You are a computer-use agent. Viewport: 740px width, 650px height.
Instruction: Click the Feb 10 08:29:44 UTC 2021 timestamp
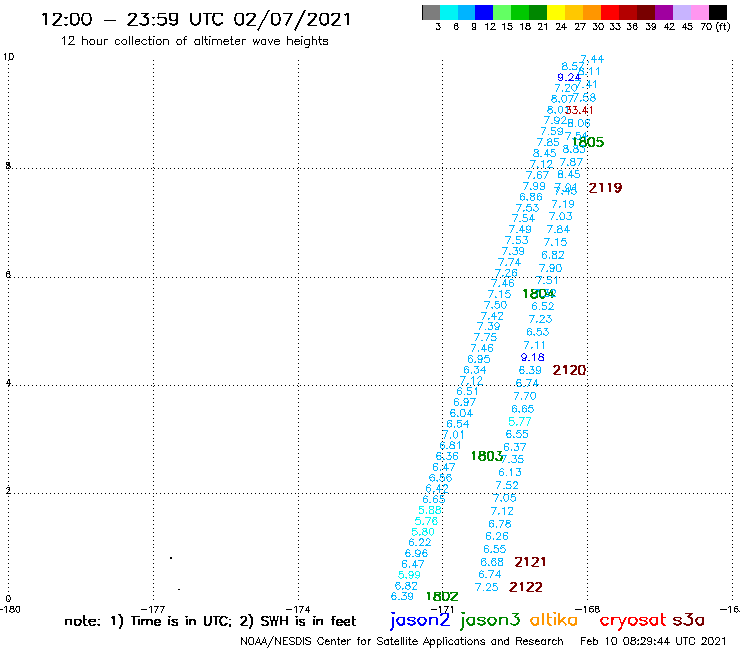(x=653, y=642)
